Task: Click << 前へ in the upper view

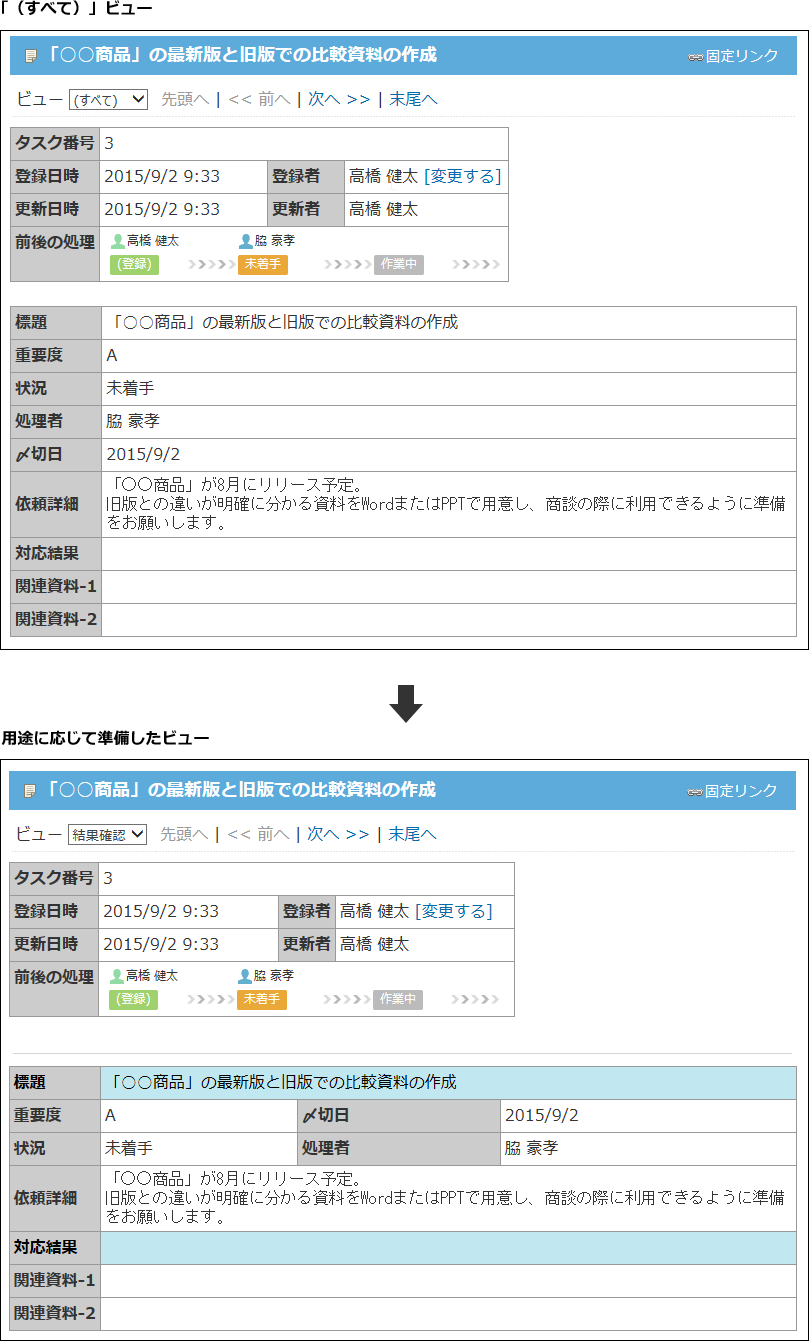Action: coord(259,99)
